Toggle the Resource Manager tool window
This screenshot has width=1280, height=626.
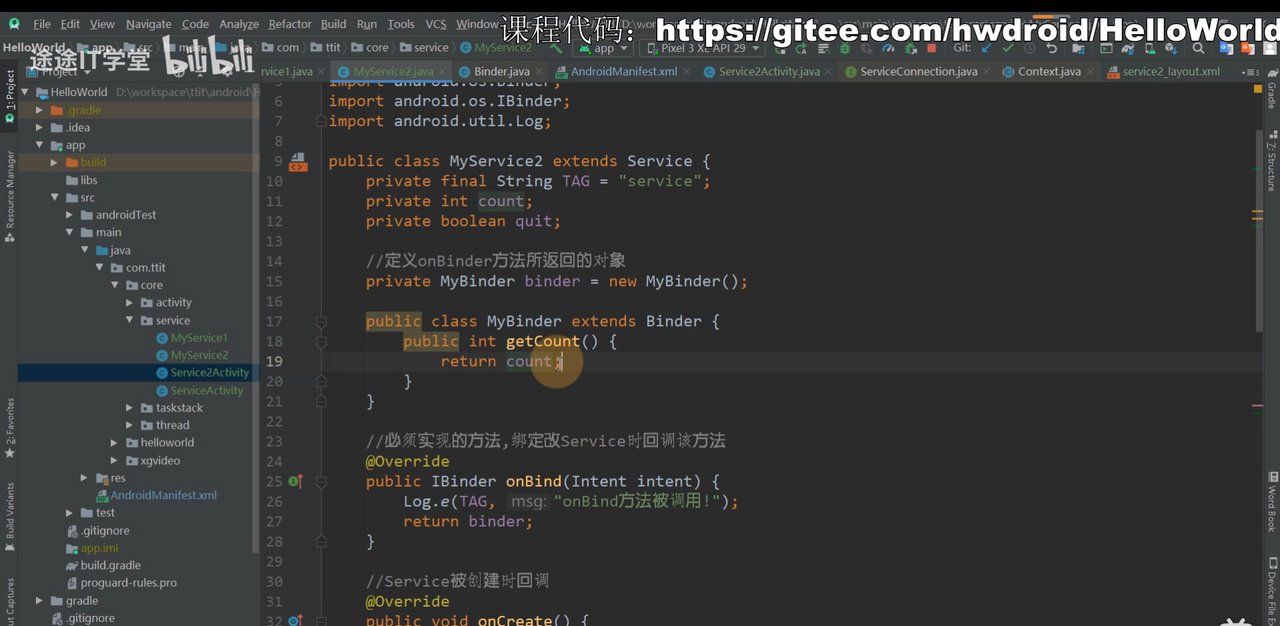[10, 196]
